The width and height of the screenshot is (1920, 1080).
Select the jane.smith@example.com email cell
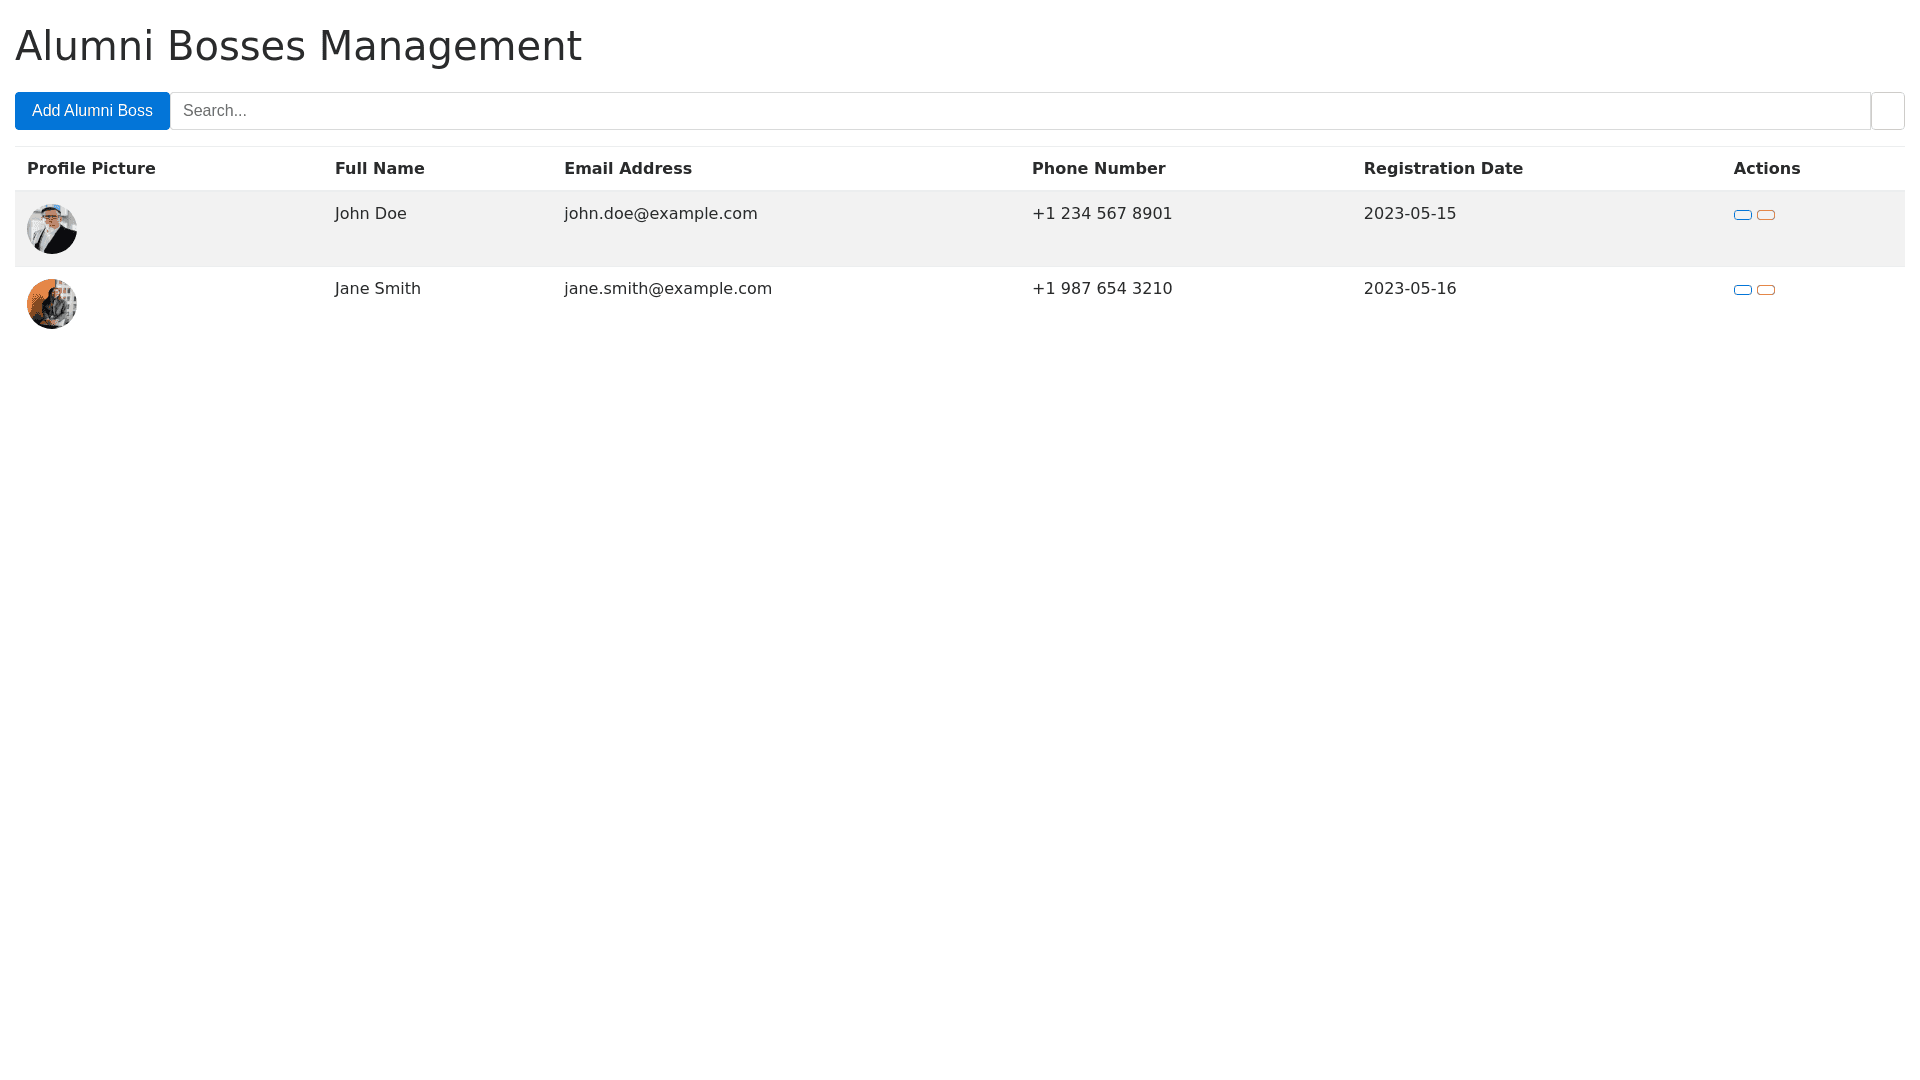667,289
